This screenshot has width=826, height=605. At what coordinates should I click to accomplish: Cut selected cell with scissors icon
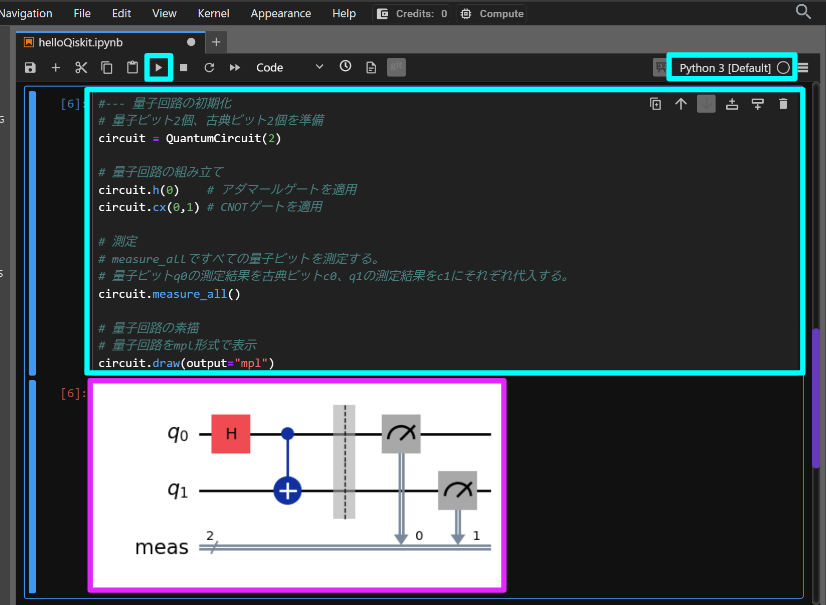tap(81, 67)
